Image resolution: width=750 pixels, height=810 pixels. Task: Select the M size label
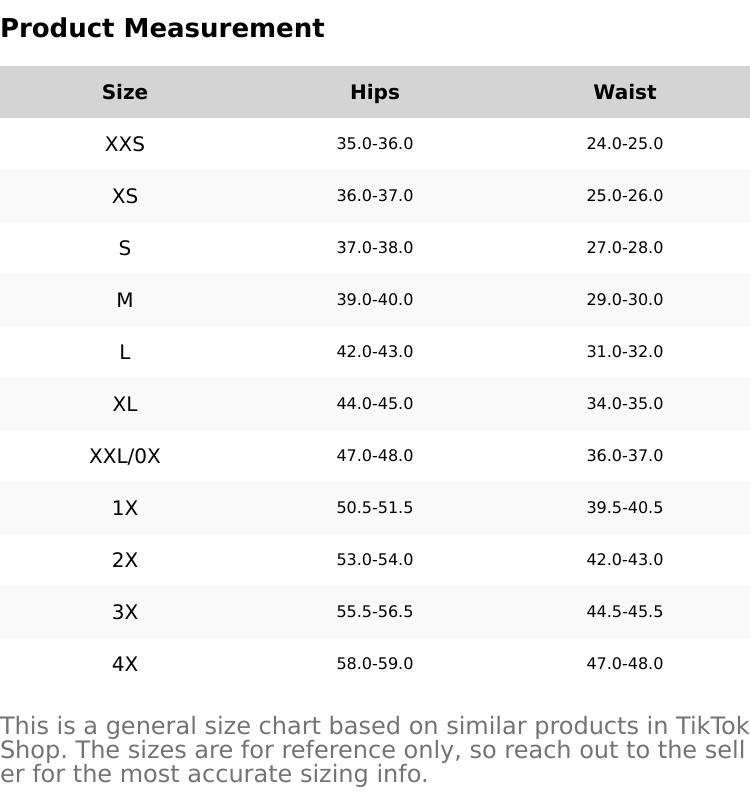point(125,300)
